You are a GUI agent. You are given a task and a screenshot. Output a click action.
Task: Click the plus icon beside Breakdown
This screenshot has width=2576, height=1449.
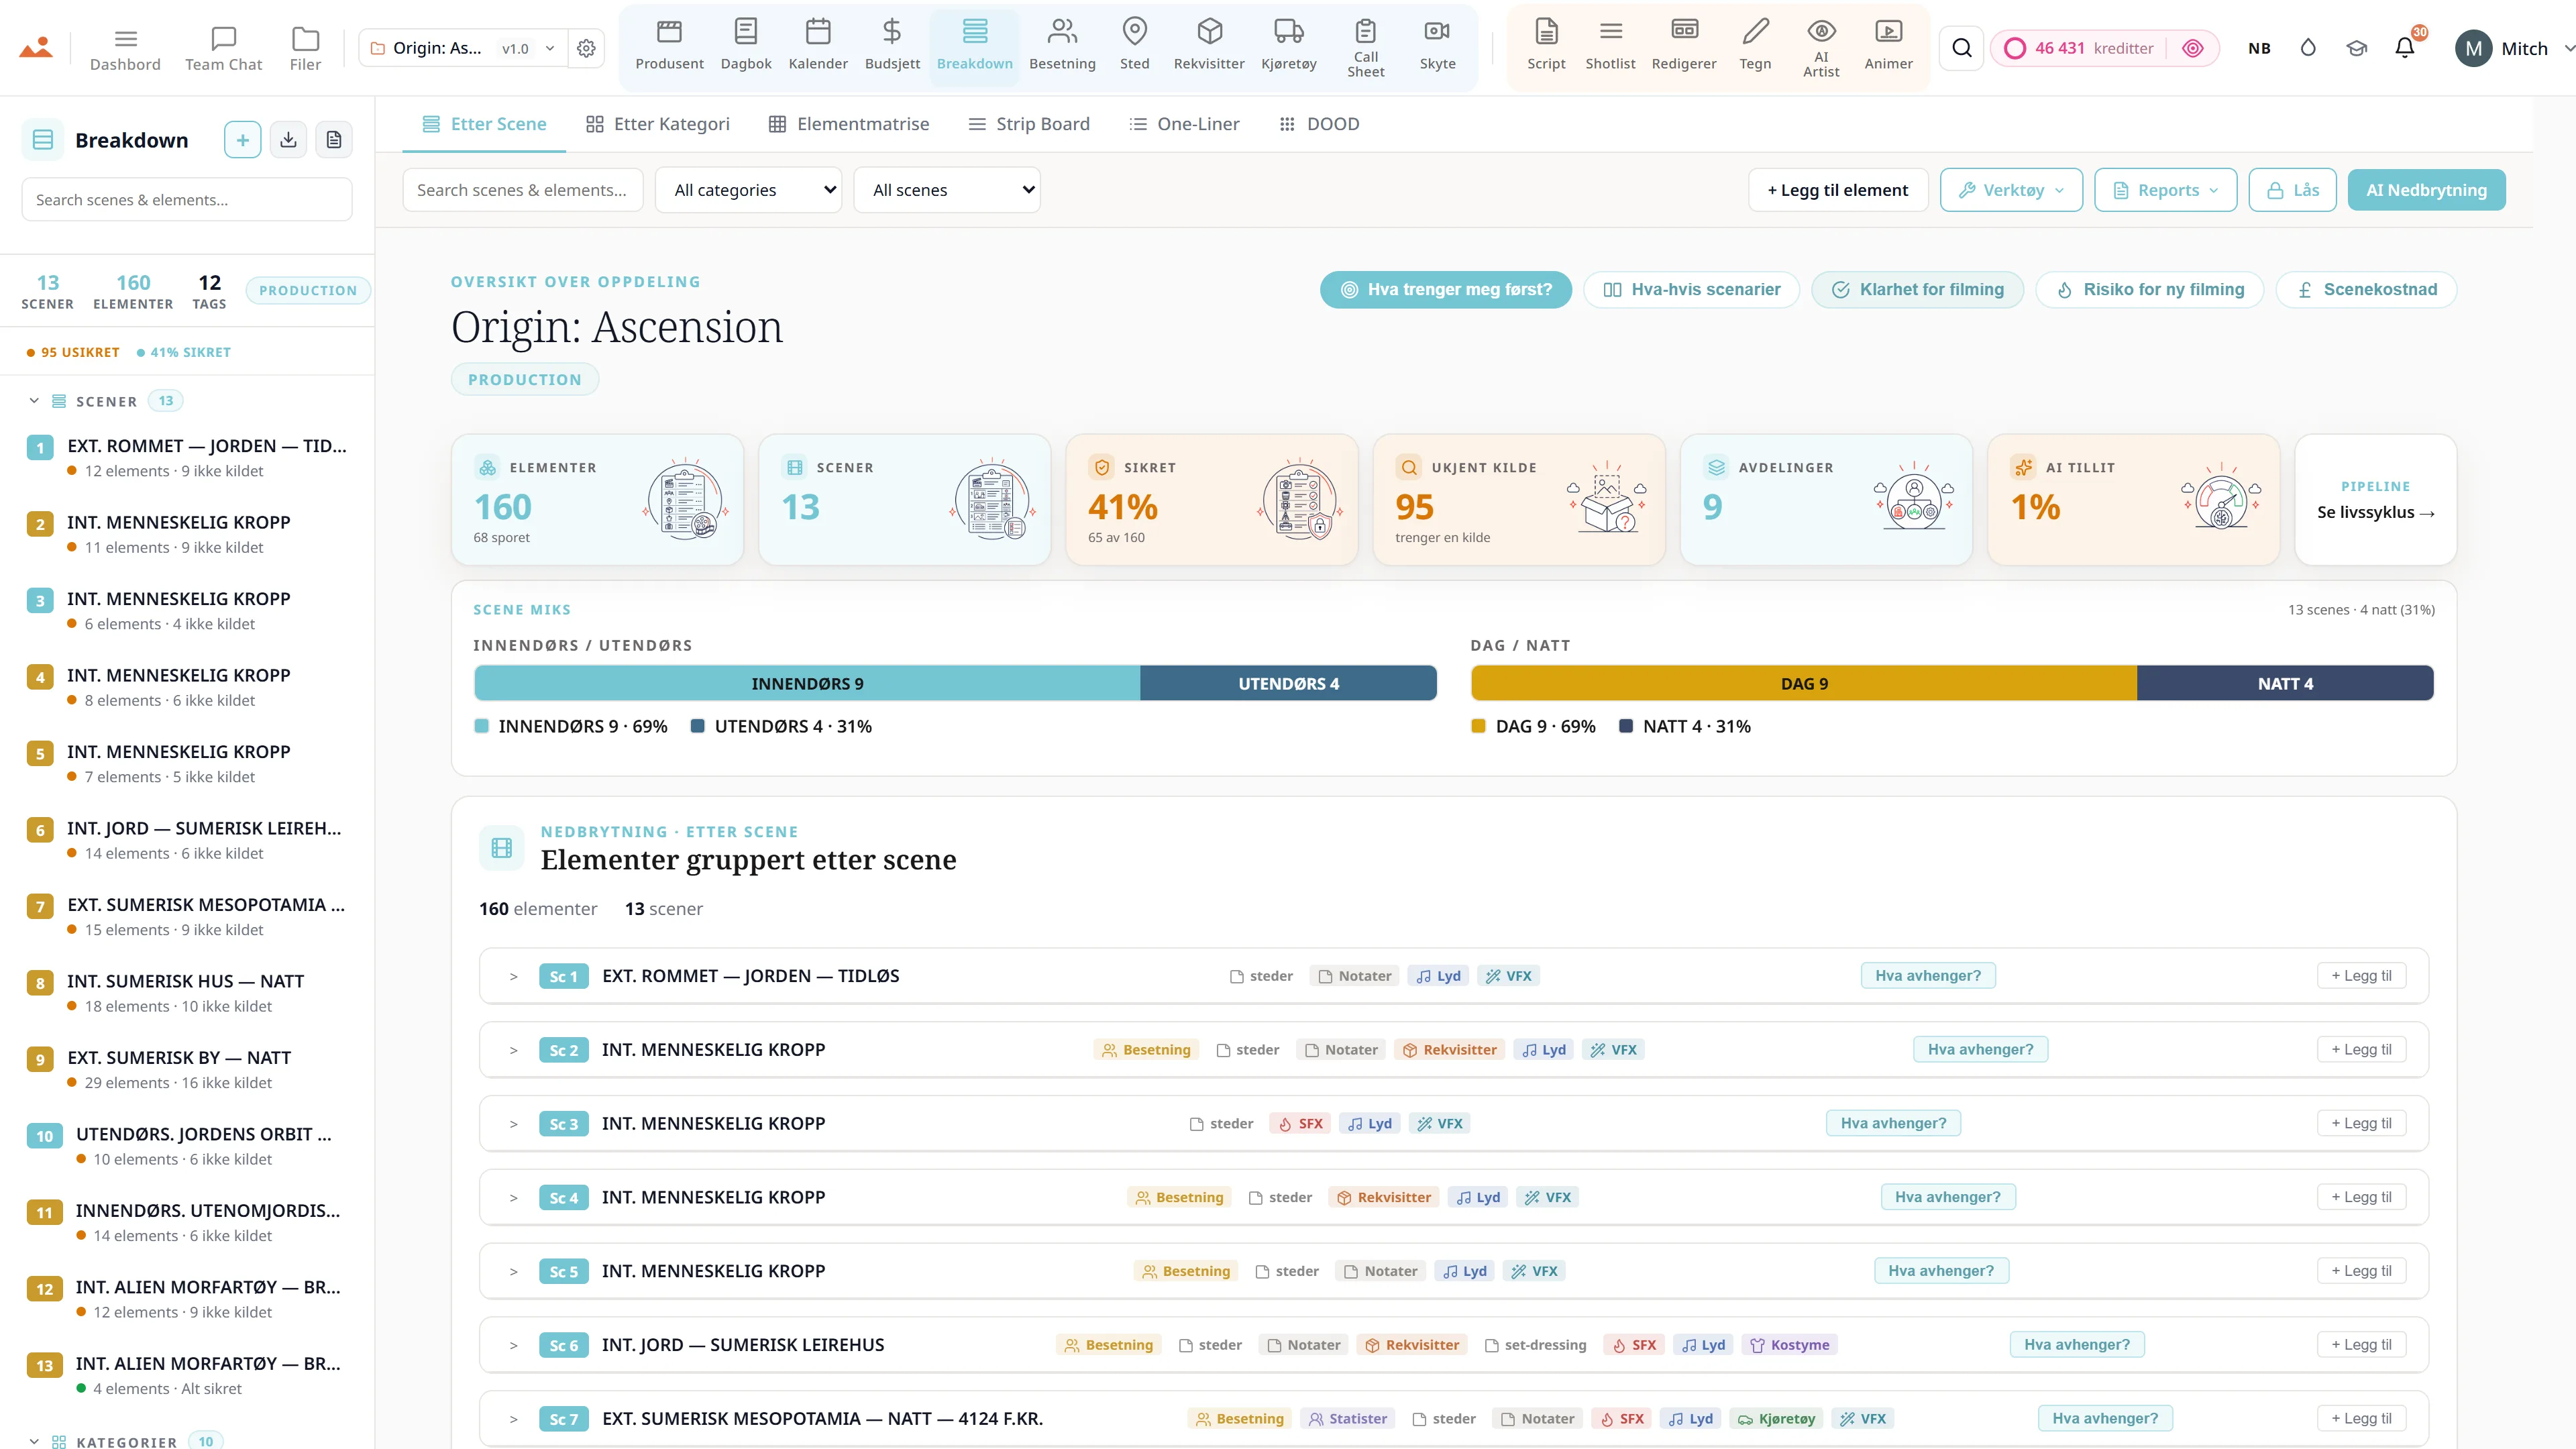point(242,140)
